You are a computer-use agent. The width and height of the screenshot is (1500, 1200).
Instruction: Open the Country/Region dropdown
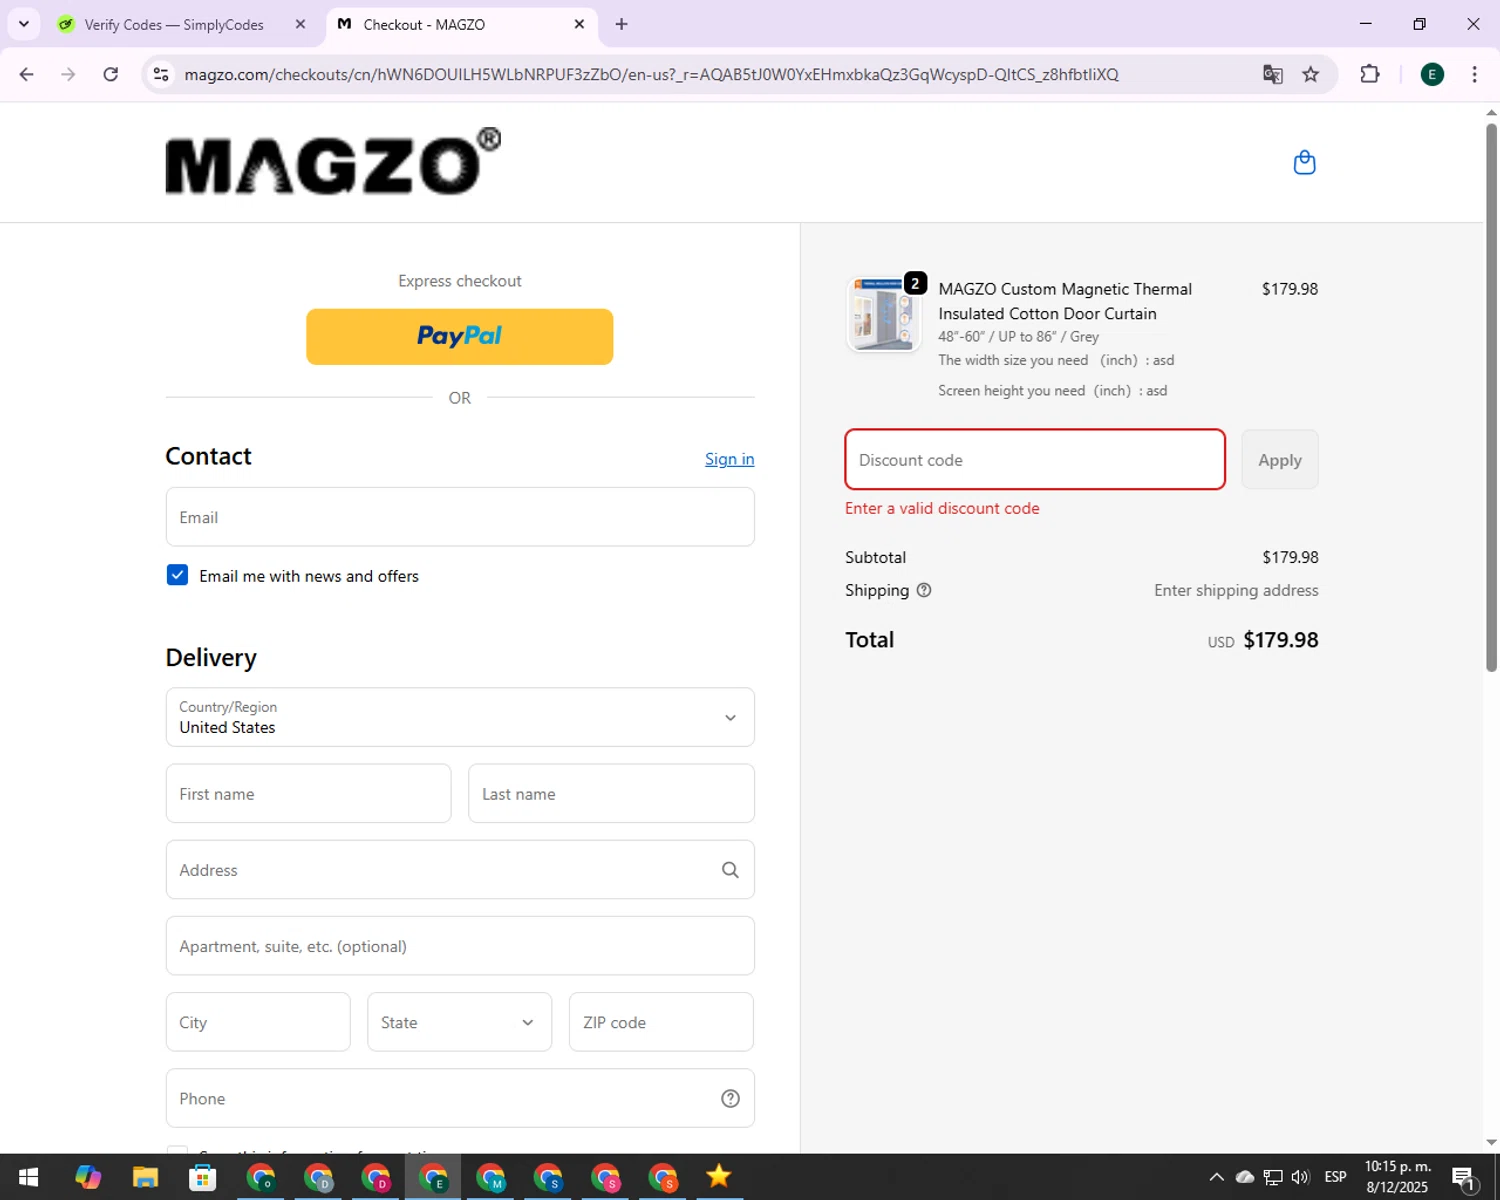[x=460, y=717]
